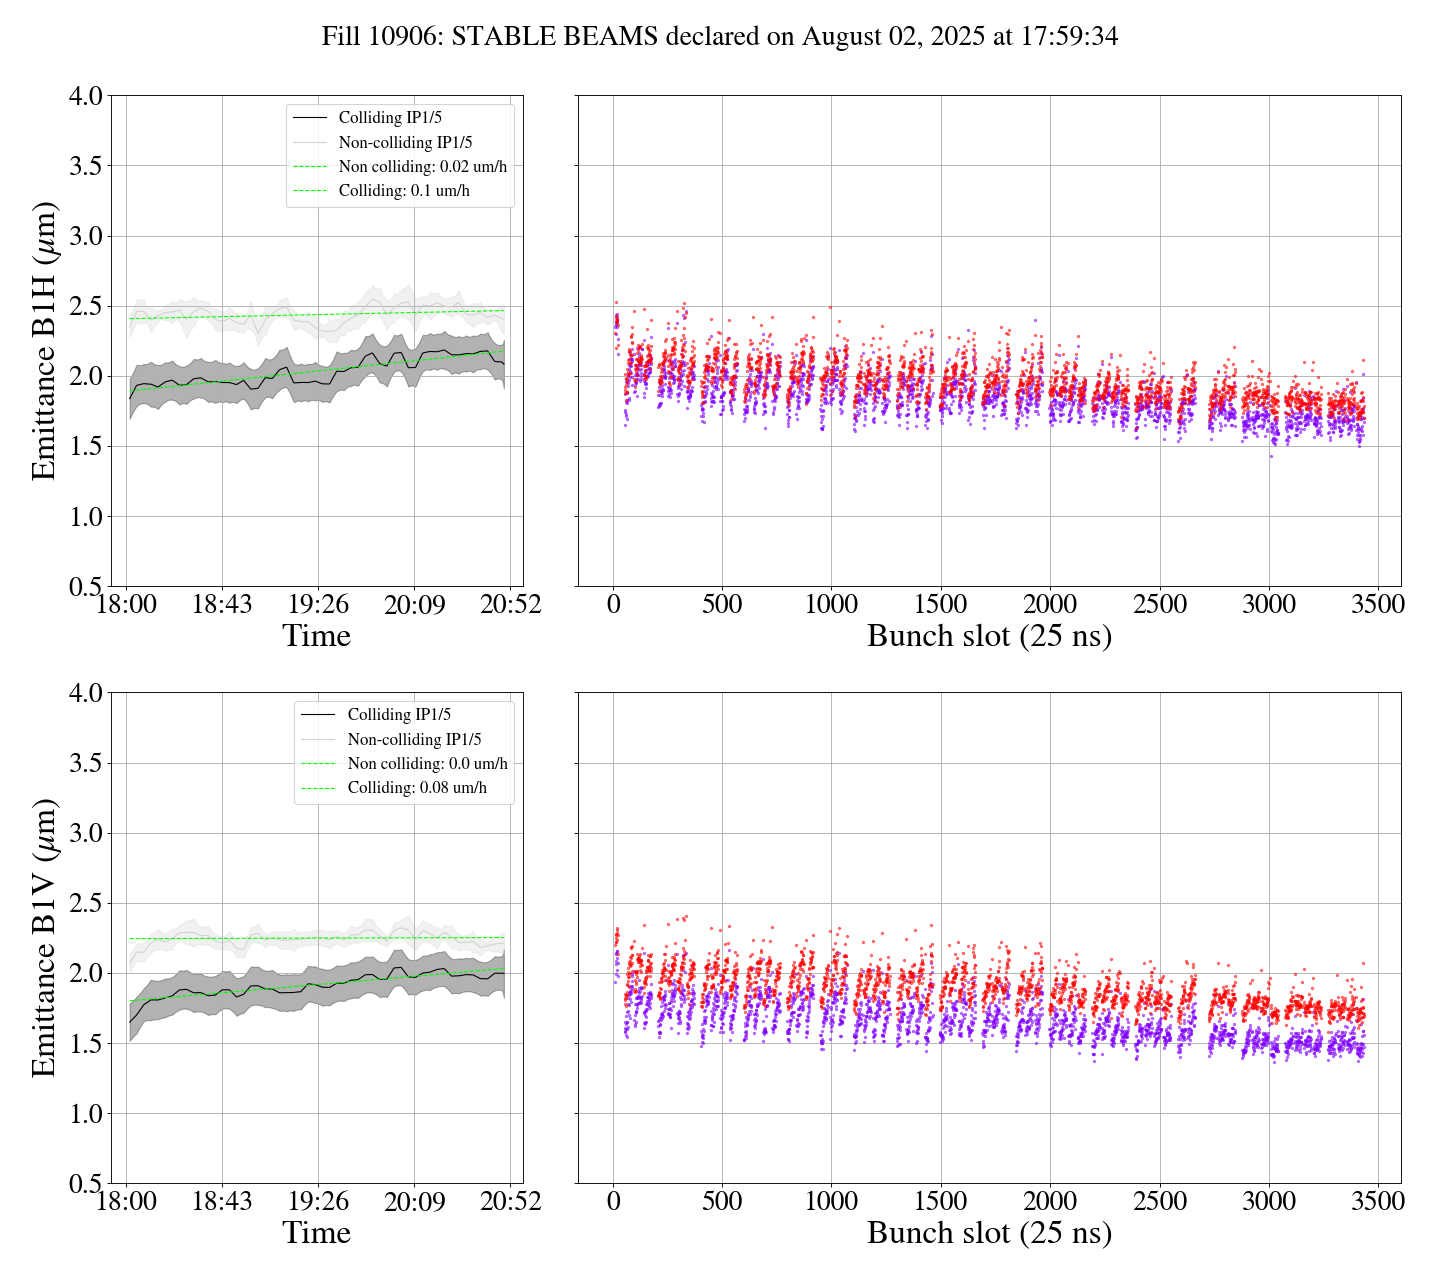Click the 3000 tick on bottom bunch slot axis
This screenshot has height=1280, width=1440.
[x=1268, y=1201]
